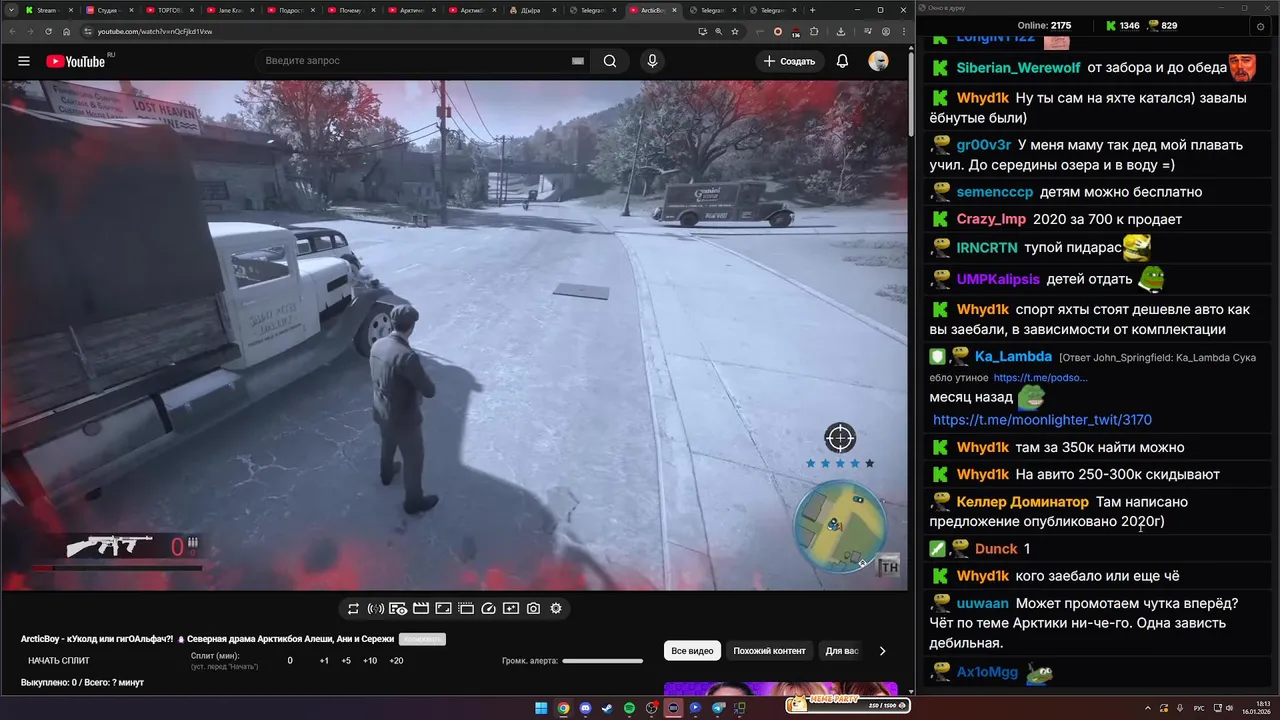Go to YouTube home via logo
Image resolution: width=1280 pixels, height=720 pixels.
tap(75, 61)
